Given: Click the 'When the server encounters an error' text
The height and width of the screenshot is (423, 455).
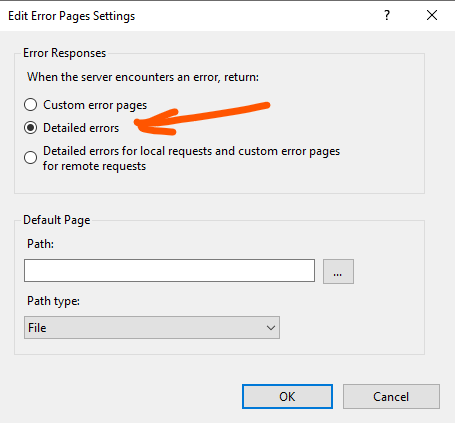Looking at the screenshot, I should (x=123, y=77).
